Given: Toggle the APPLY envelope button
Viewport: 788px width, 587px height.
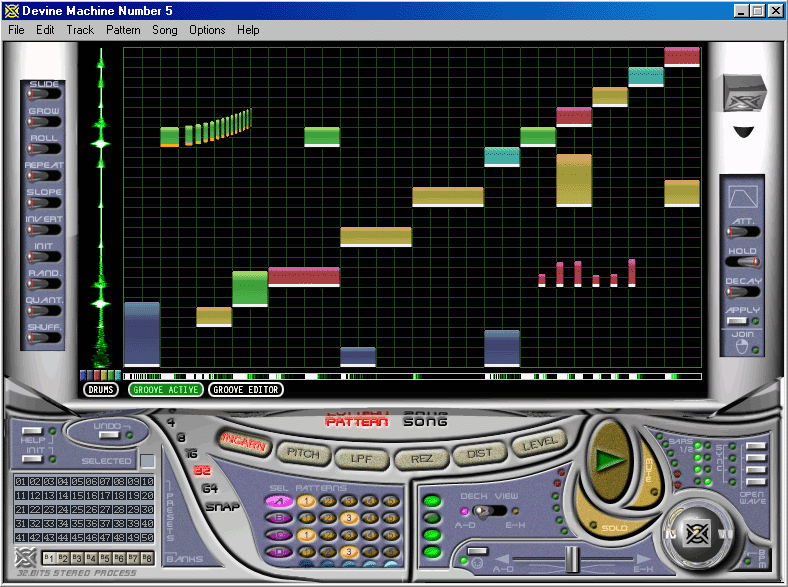Looking at the screenshot, I should 738,321.
